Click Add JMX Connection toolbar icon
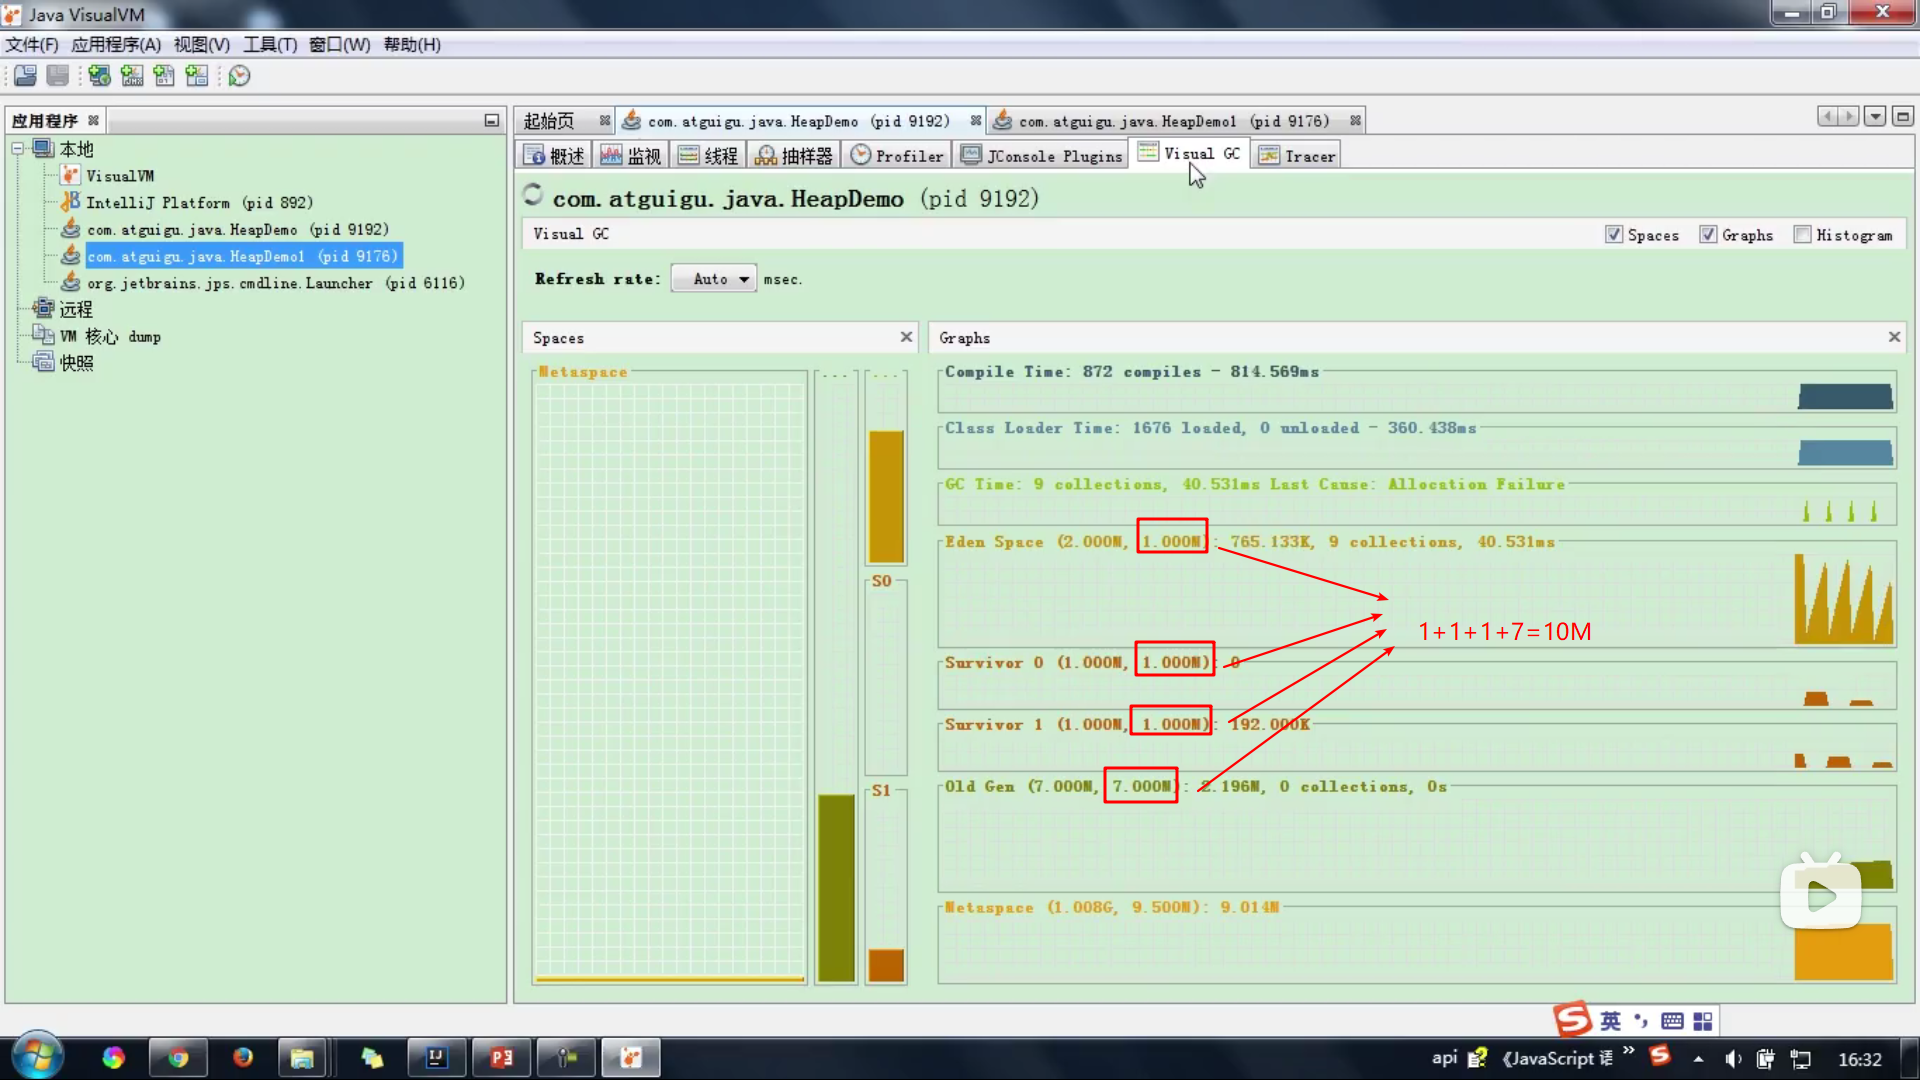This screenshot has width=1920, height=1080. pos(132,76)
